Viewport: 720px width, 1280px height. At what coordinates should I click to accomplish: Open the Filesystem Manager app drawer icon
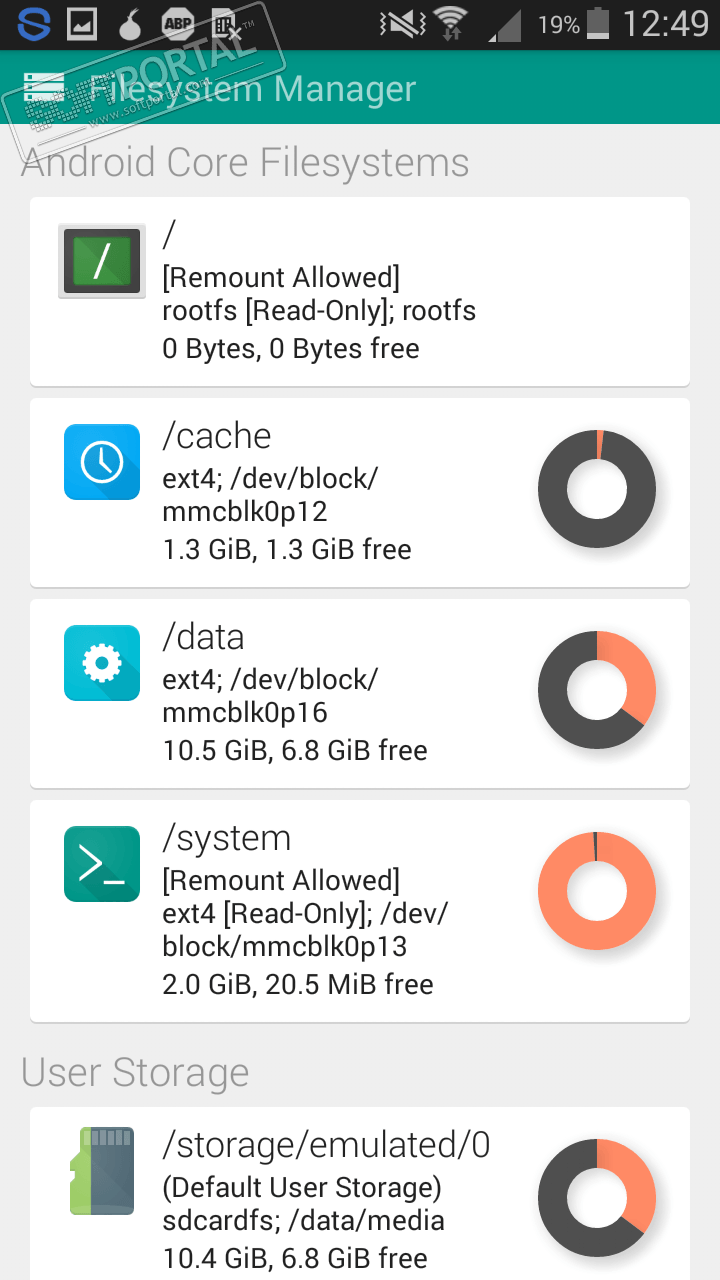tap(44, 89)
